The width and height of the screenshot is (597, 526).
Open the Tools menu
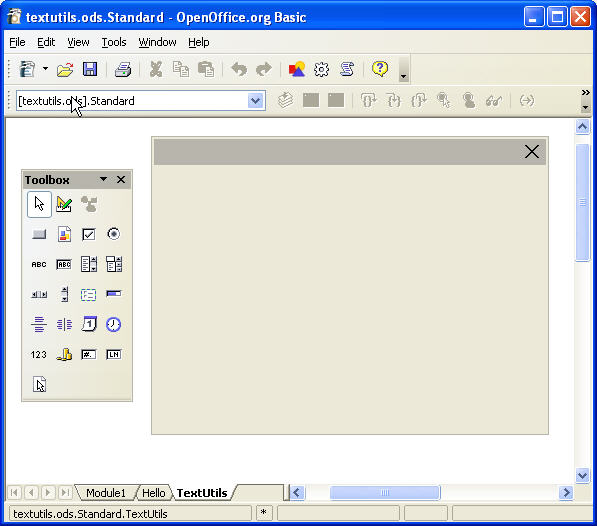(113, 42)
